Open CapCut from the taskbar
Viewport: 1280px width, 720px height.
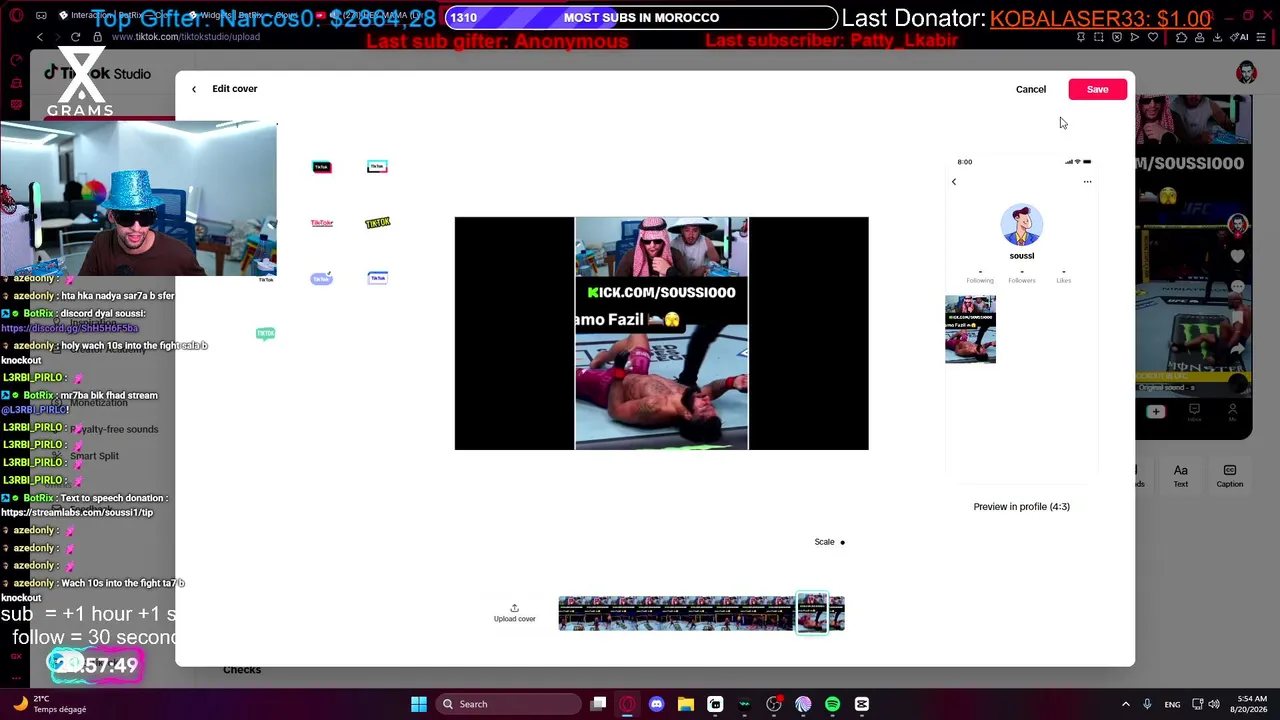[x=862, y=704]
